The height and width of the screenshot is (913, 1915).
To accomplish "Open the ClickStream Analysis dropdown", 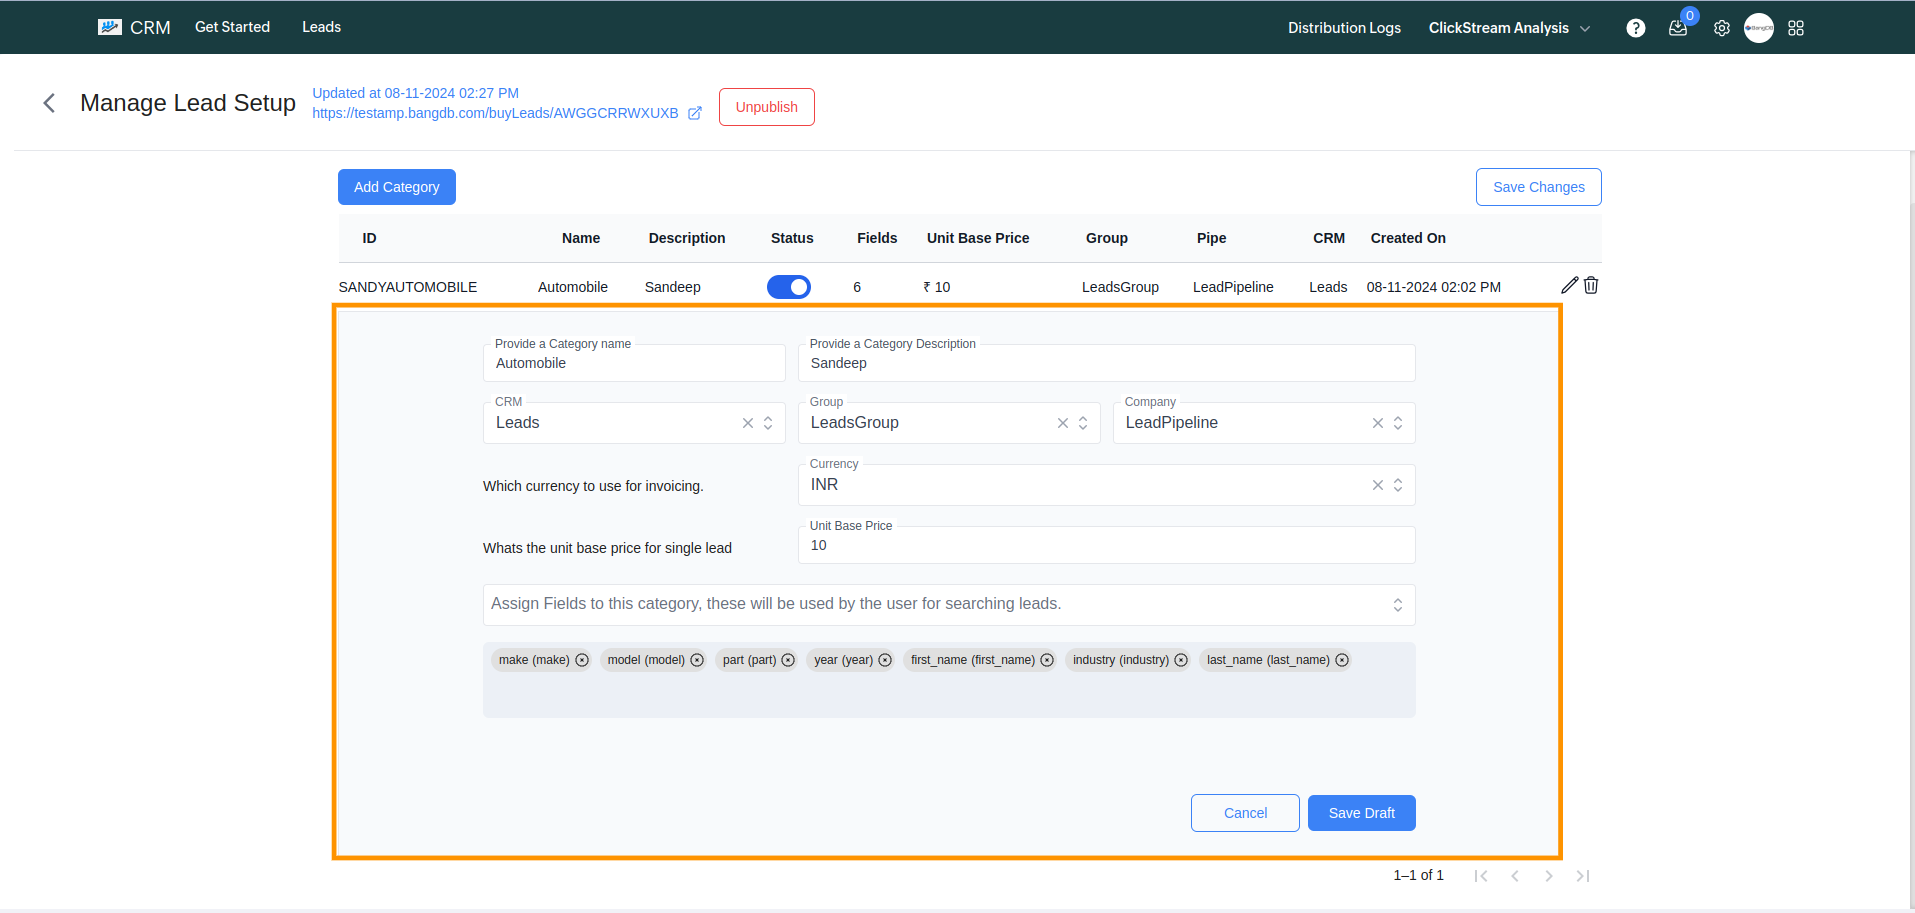I will (1509, 28).
